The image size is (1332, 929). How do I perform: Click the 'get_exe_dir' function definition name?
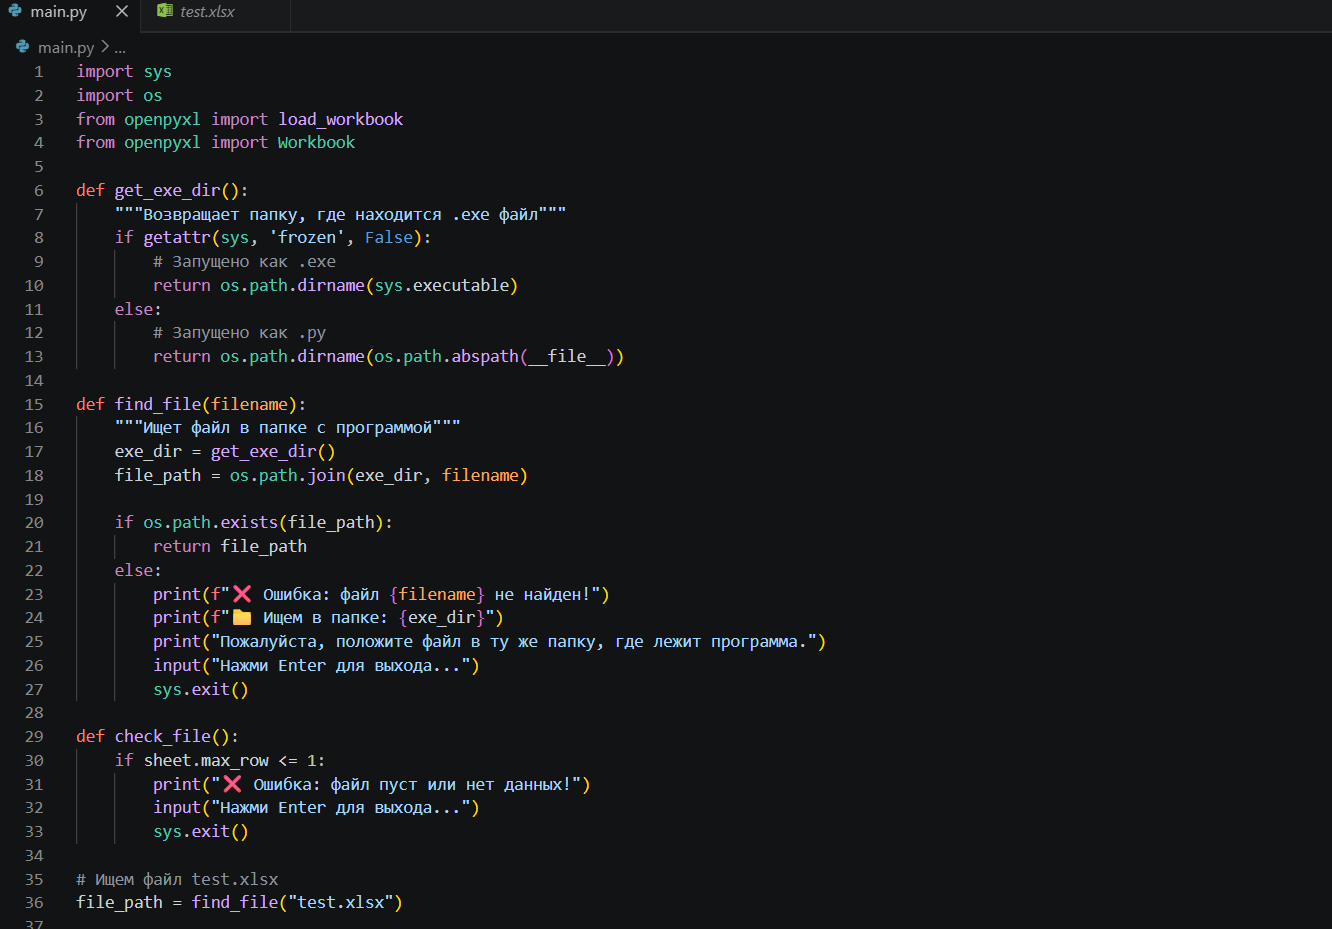click(167, 190)
